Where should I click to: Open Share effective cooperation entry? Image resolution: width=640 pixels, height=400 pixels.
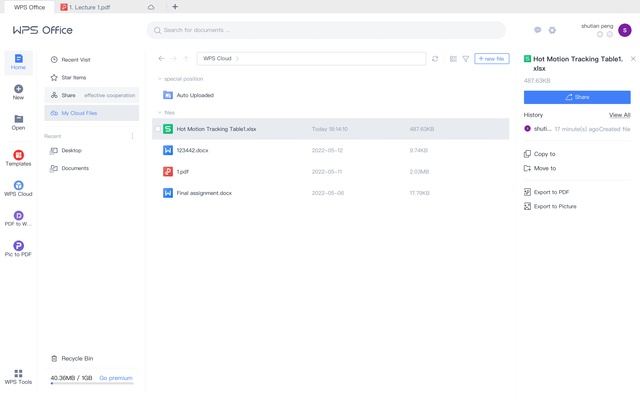point(92,95)
